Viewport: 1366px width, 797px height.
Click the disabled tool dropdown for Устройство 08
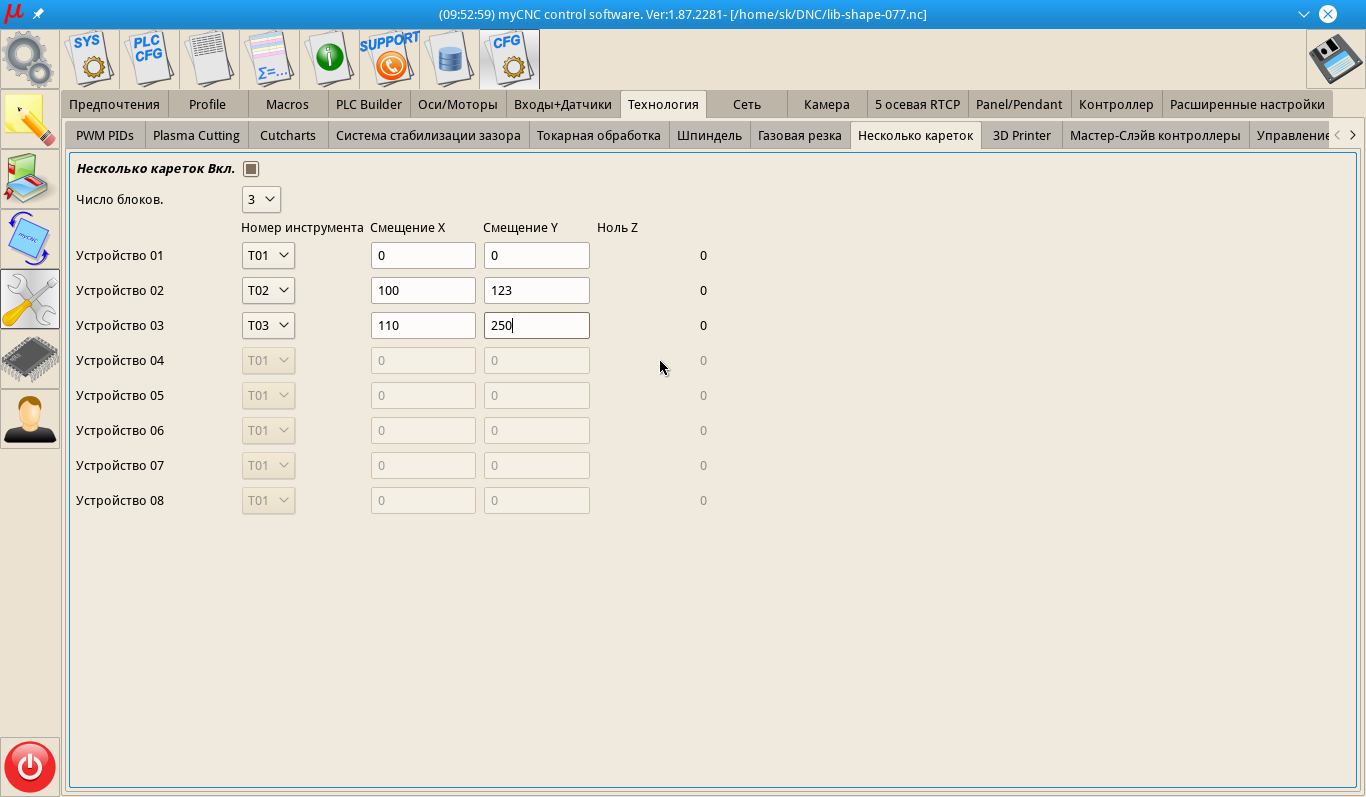[268, 500]
